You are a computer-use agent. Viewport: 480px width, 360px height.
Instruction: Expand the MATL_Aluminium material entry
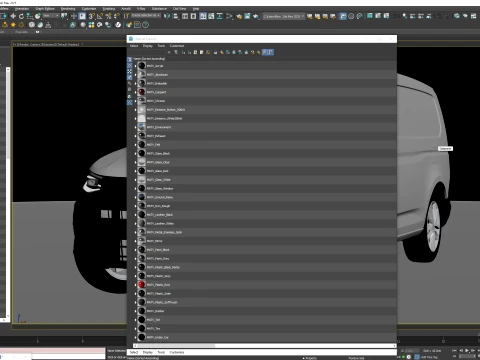[x=136, y=75]
